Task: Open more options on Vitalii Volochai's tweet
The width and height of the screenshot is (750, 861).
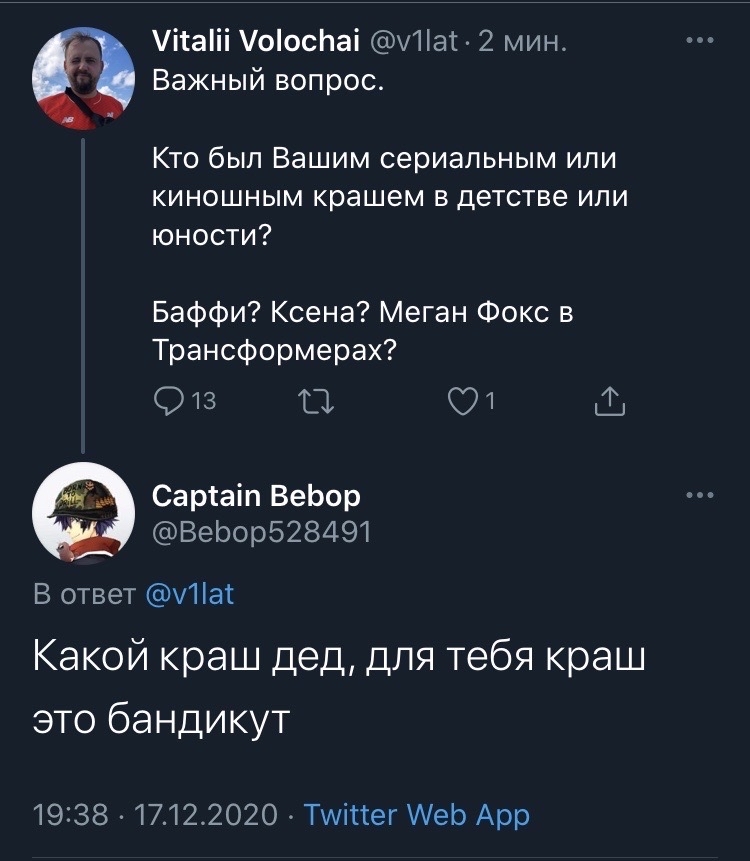Action: click(699, 42)
